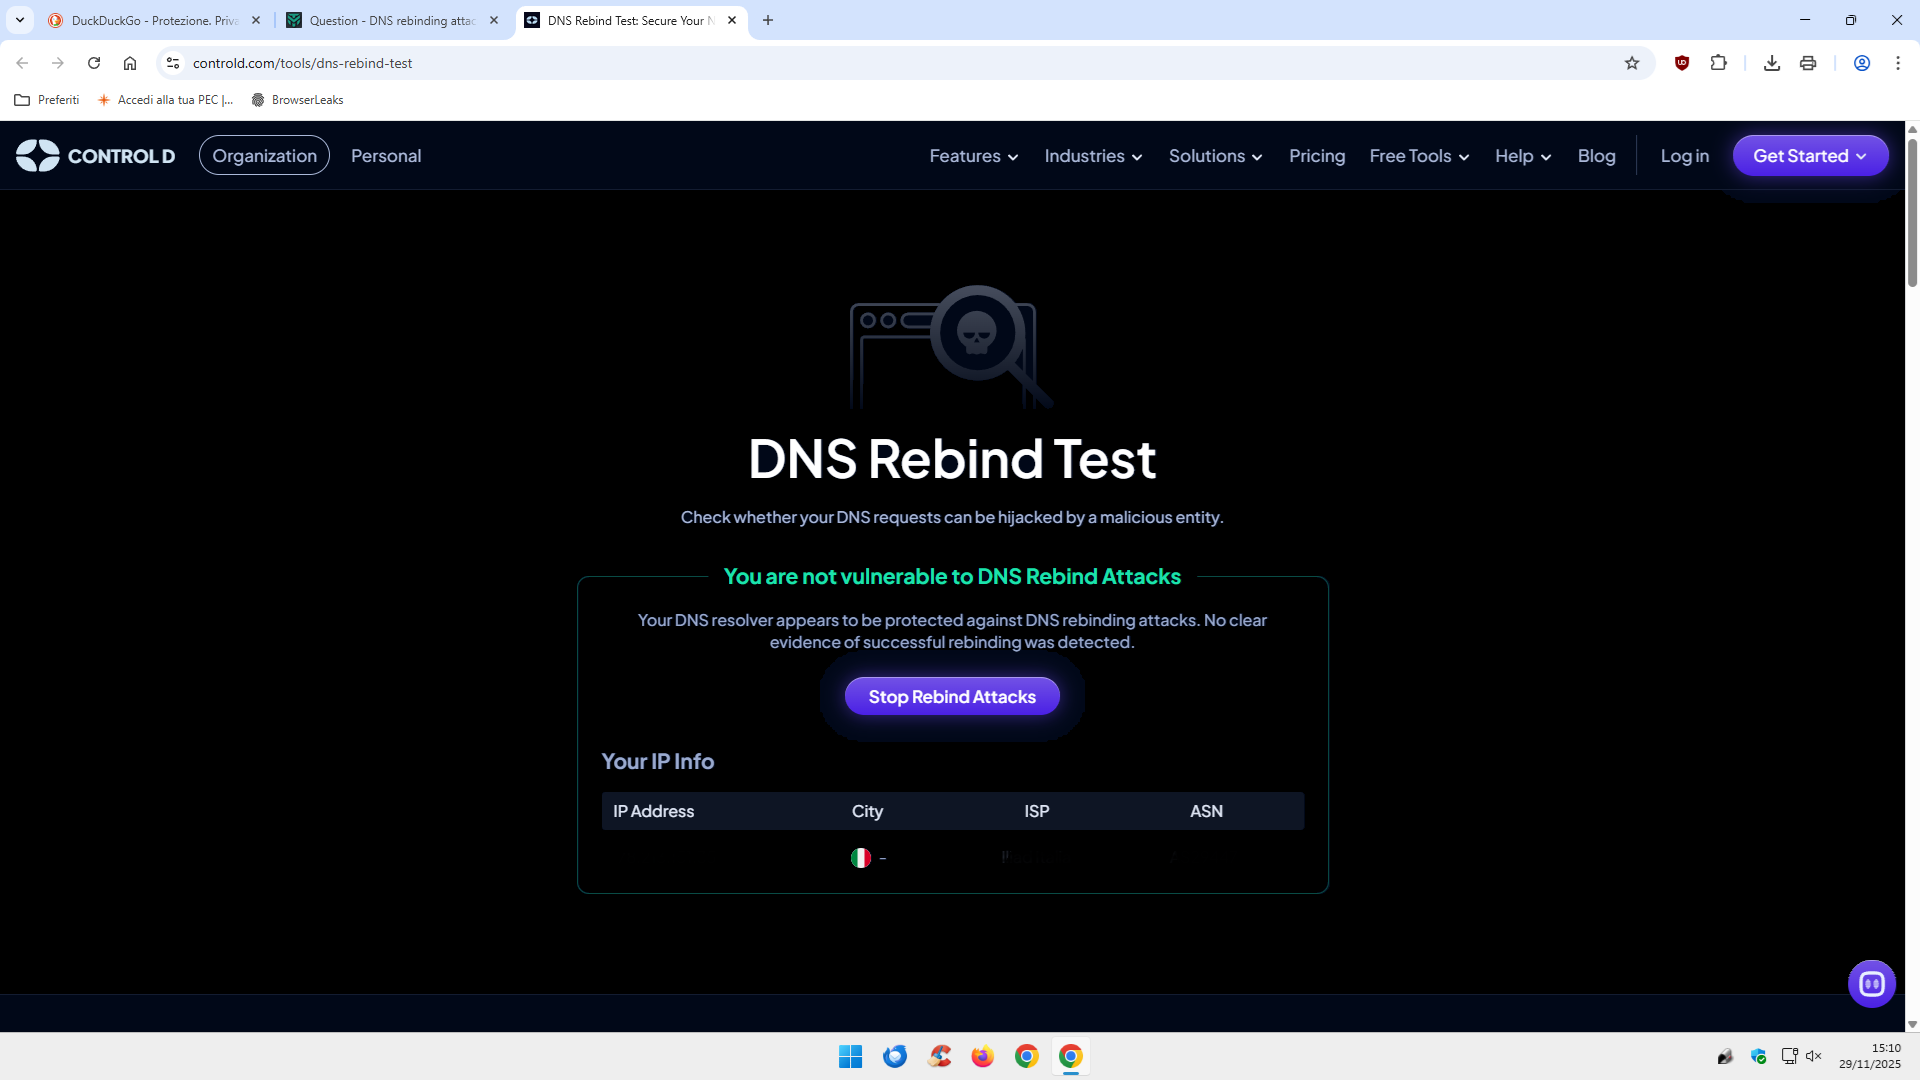Switch to the Organization toggle

264,156
